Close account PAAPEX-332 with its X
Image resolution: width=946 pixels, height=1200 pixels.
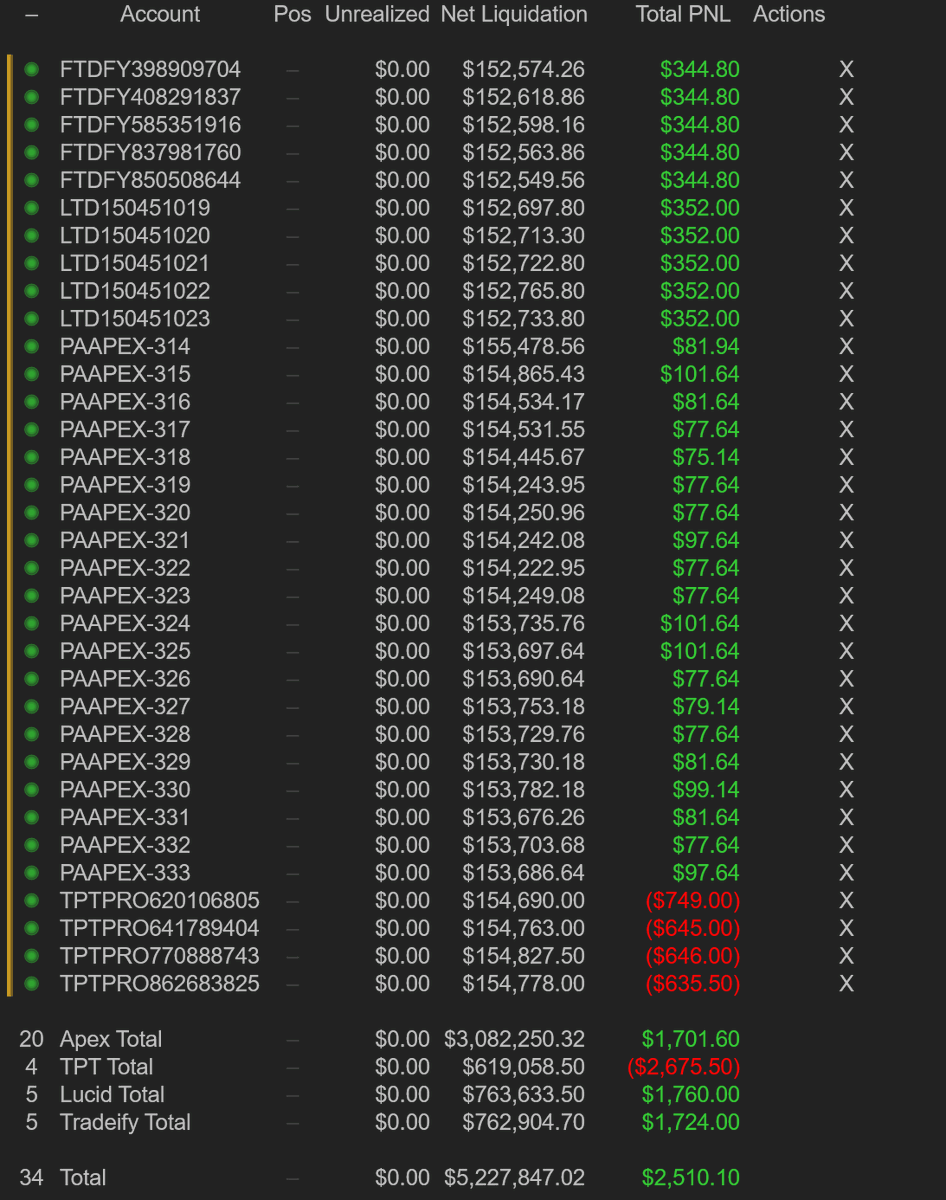click(x=846, y=845)
